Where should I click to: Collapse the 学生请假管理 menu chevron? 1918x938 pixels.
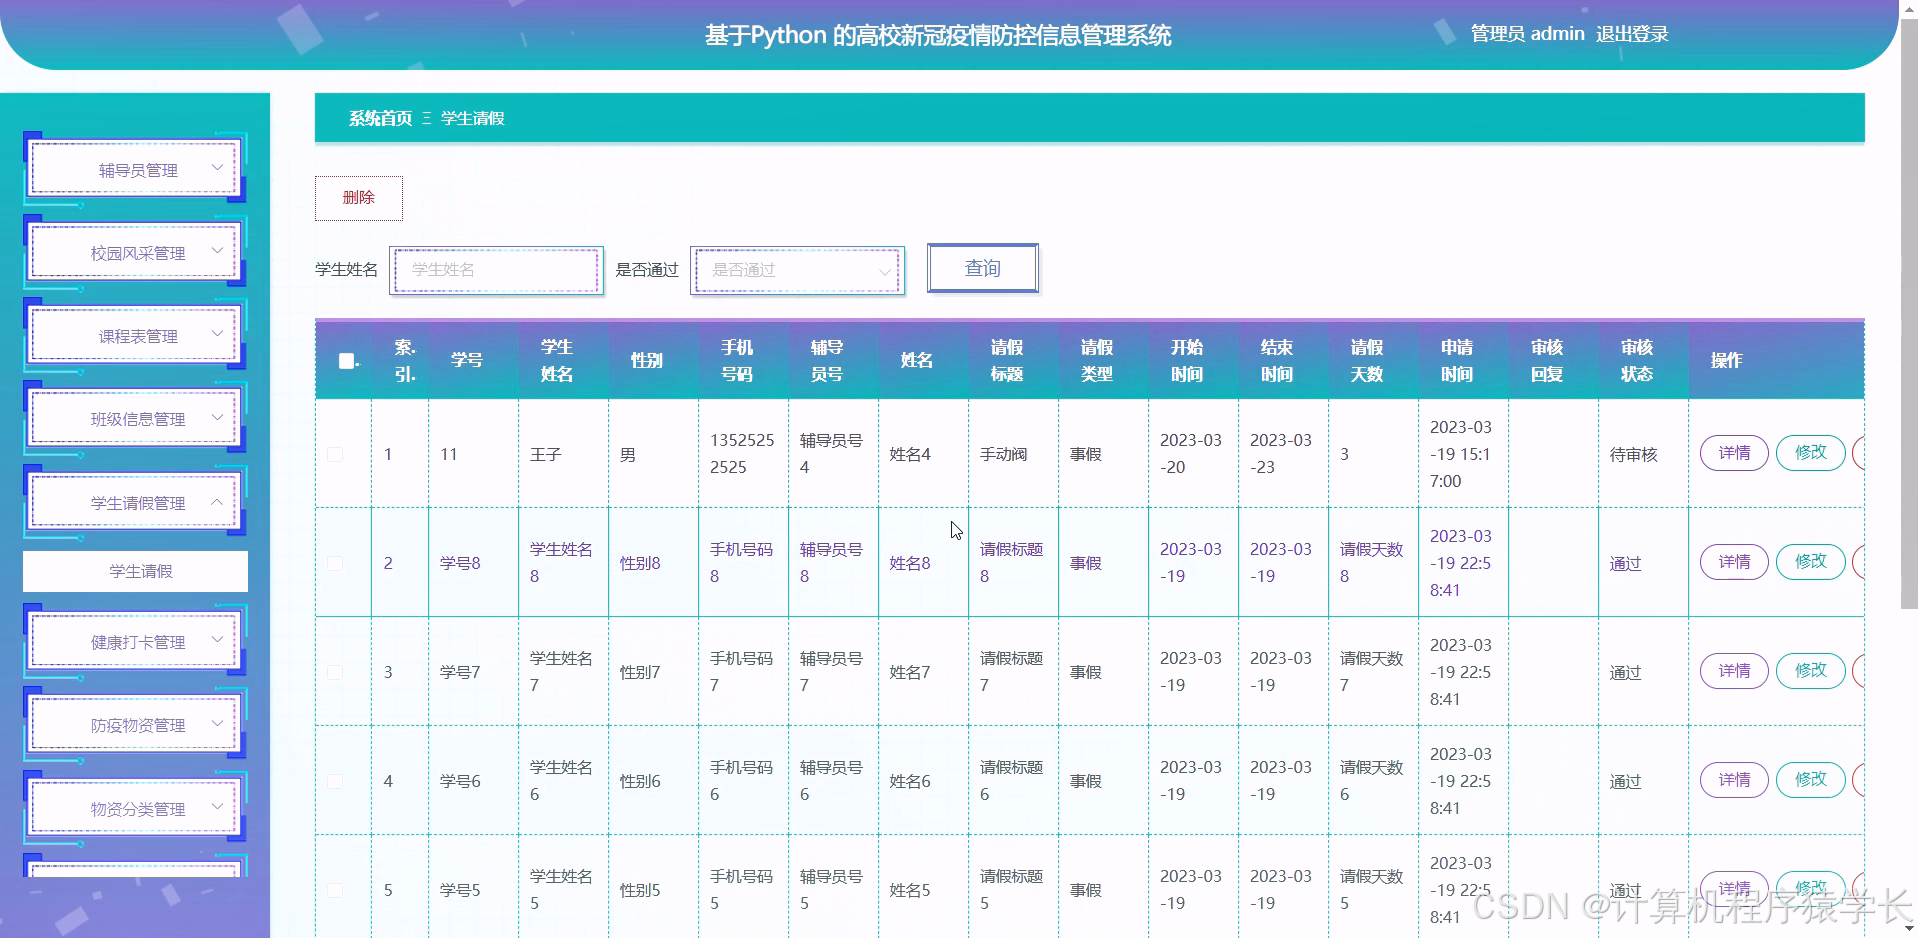pos(217,501)
